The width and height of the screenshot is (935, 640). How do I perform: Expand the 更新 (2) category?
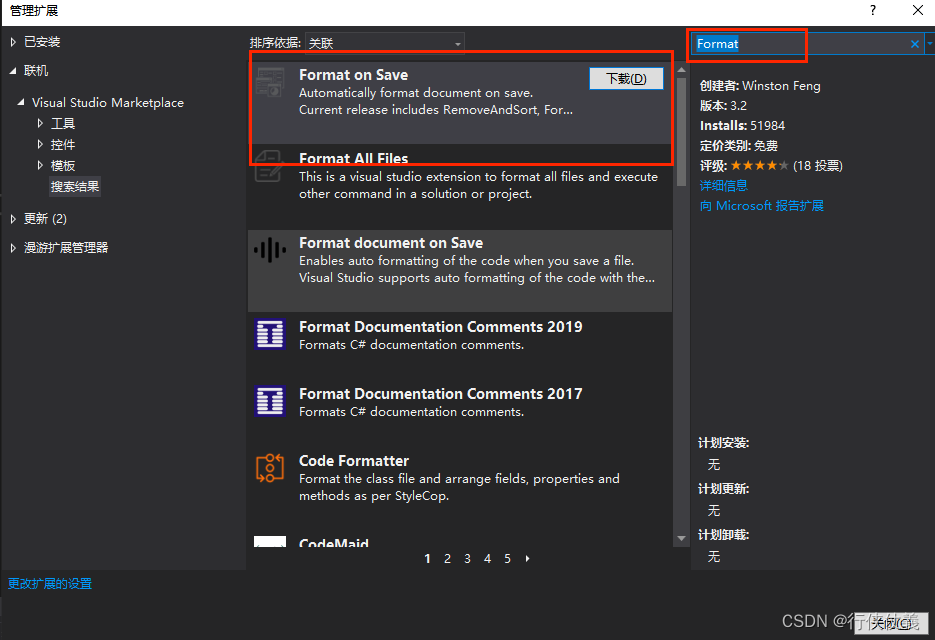click(13, 219)
